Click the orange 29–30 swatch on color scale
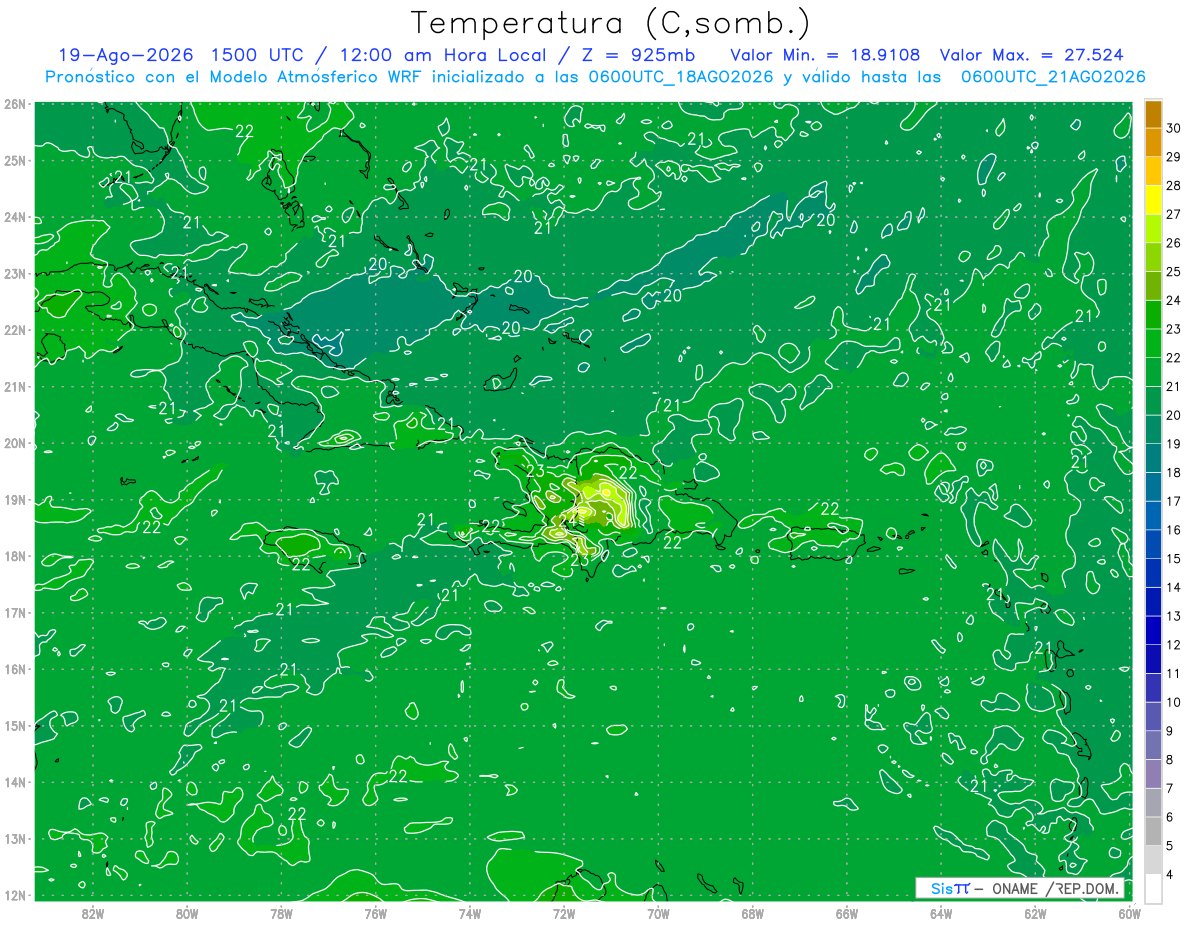The height and width of the screenshot is (927, 1200). [1153, 143]
